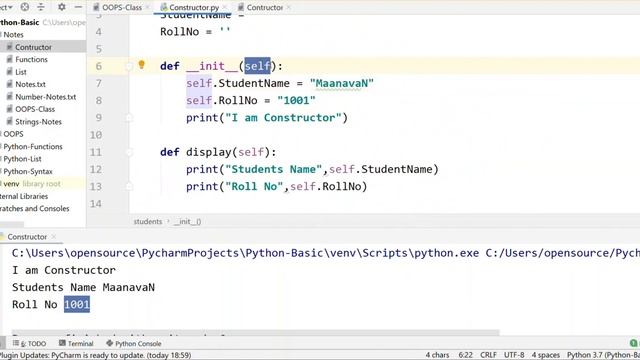Close the Contructor editor tab
The width and height of the screenshot is (640, 360).
289,7
